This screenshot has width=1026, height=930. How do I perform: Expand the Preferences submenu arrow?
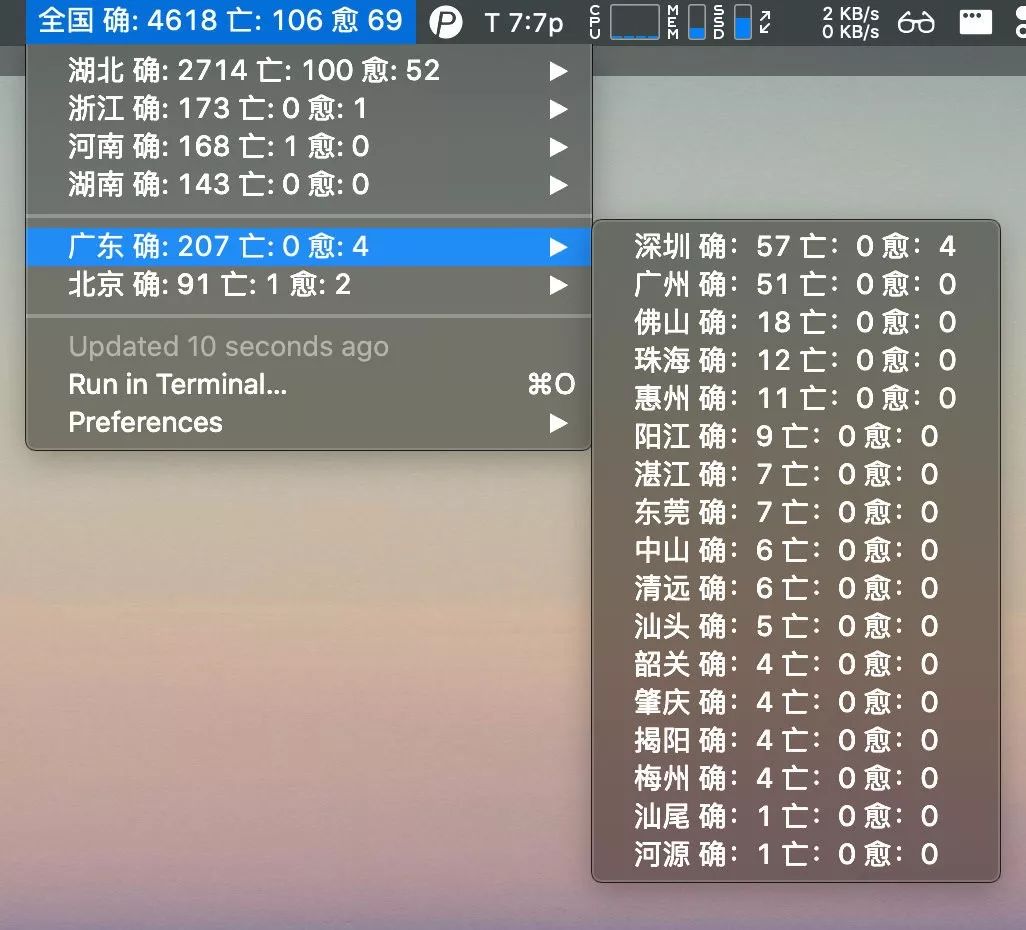558,423
